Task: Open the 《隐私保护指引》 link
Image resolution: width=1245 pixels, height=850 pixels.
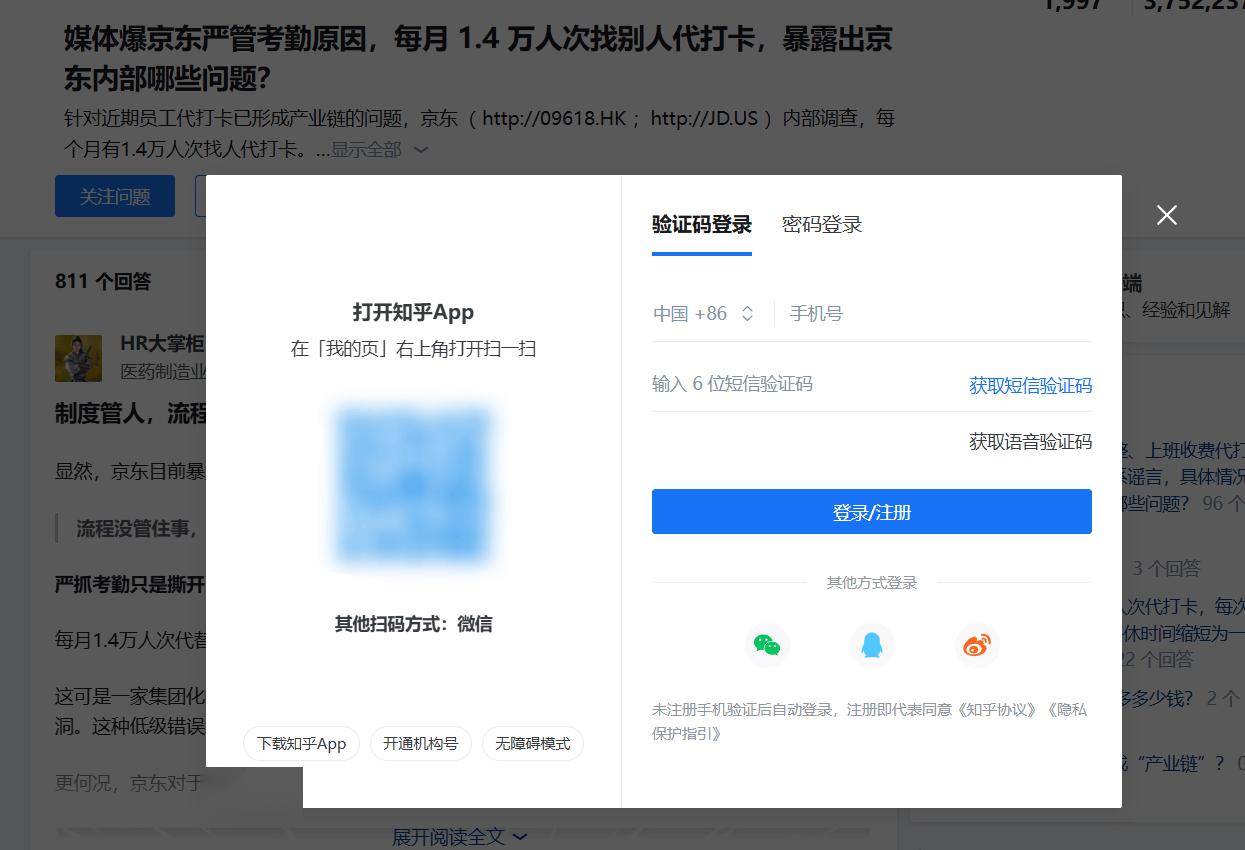Action: click(869, 721)
